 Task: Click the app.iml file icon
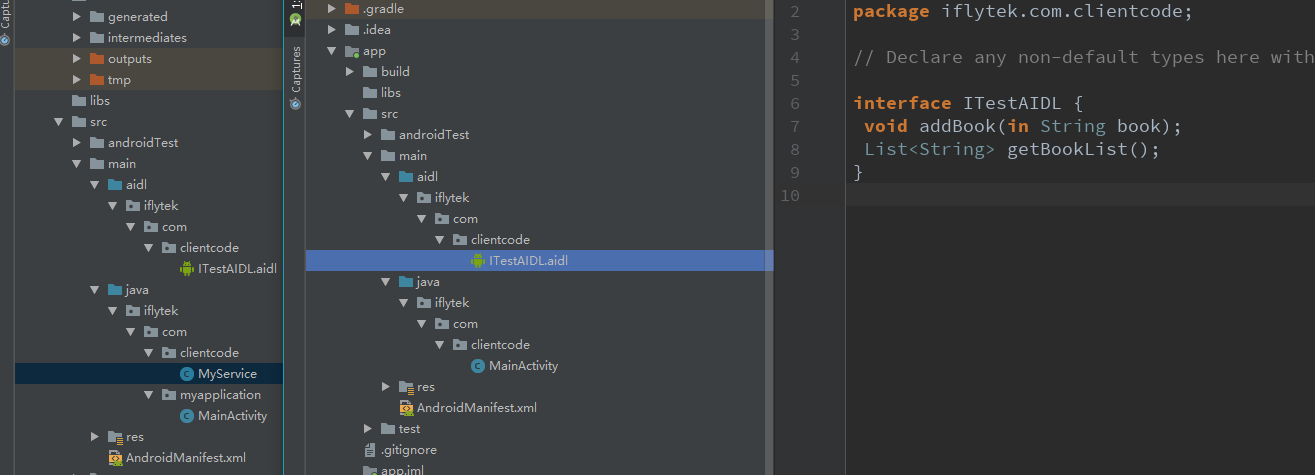370,470
